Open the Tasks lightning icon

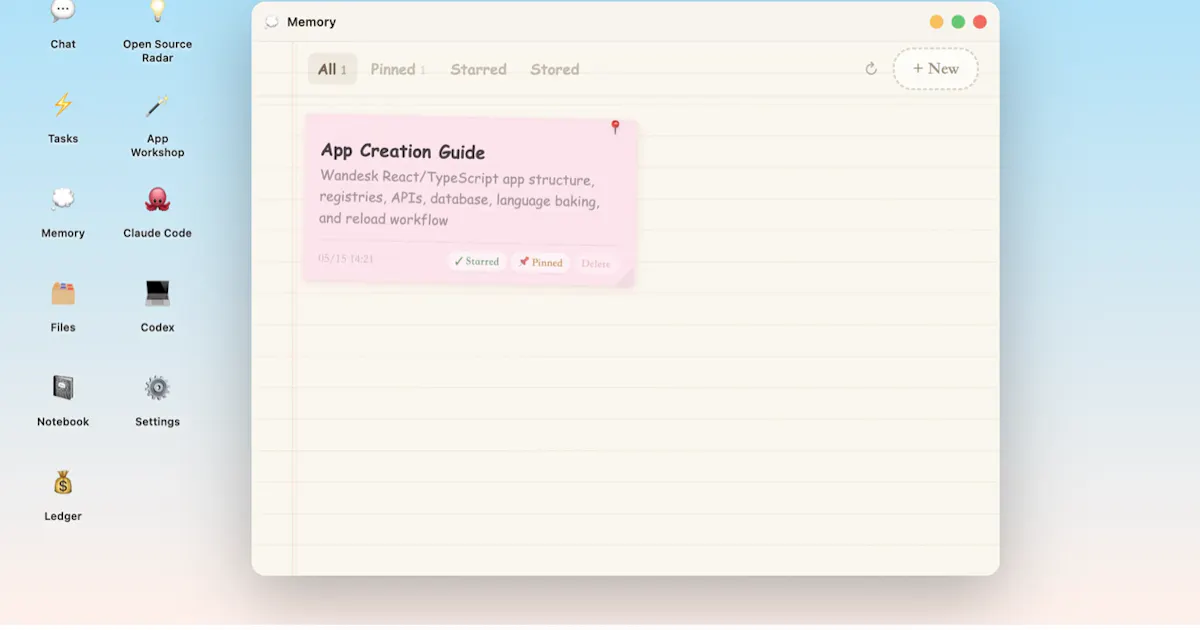point(63,105)
